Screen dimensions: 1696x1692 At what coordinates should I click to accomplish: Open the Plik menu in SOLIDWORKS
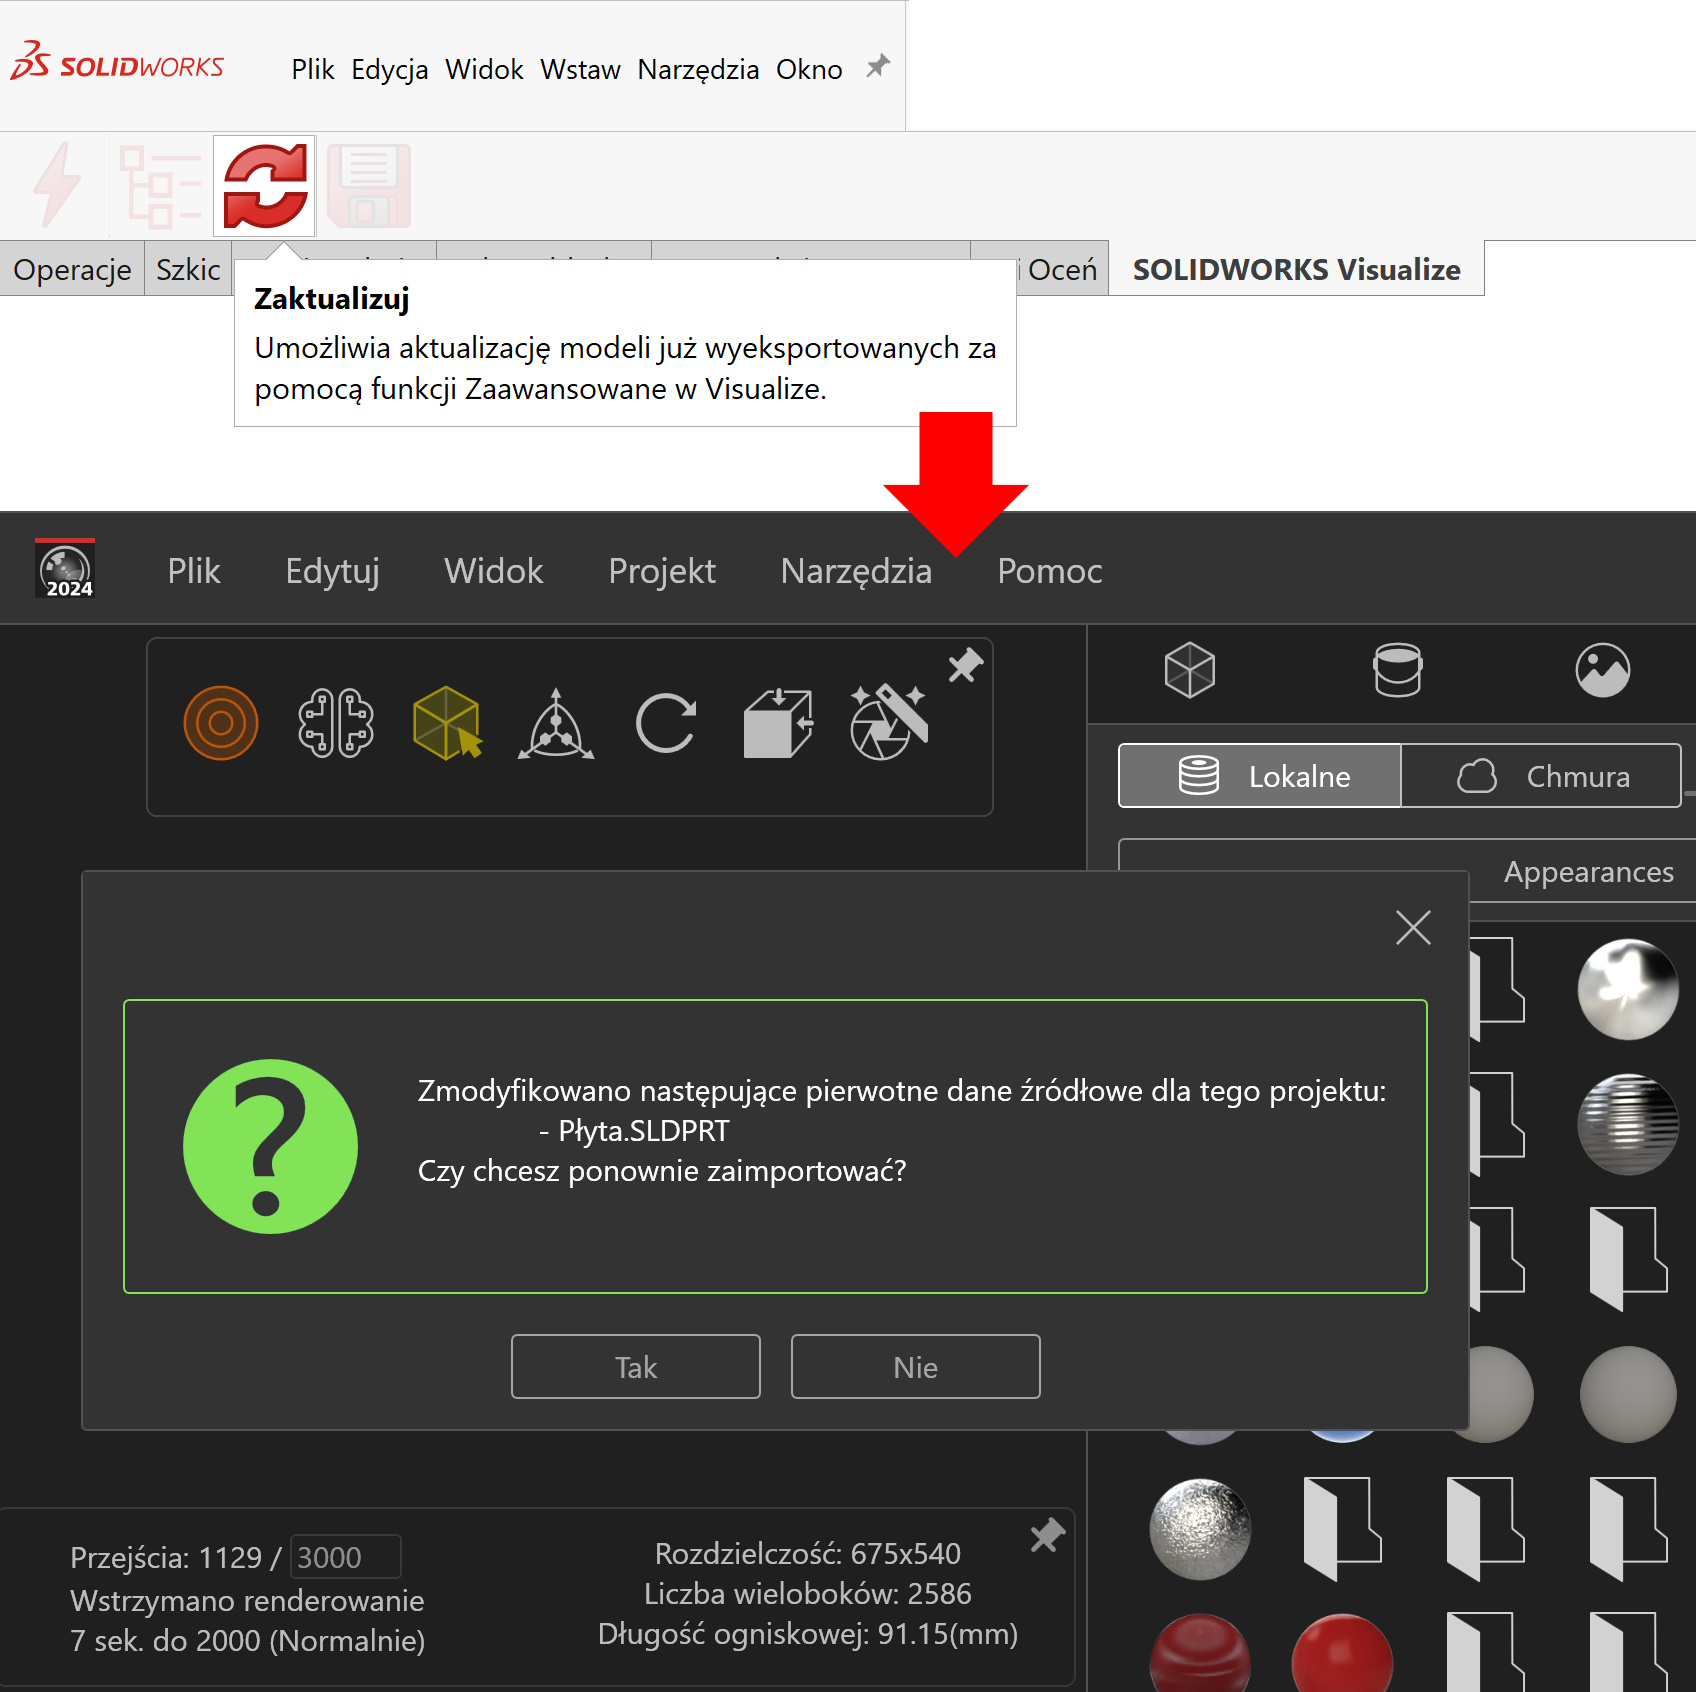[x=313, y=69]
